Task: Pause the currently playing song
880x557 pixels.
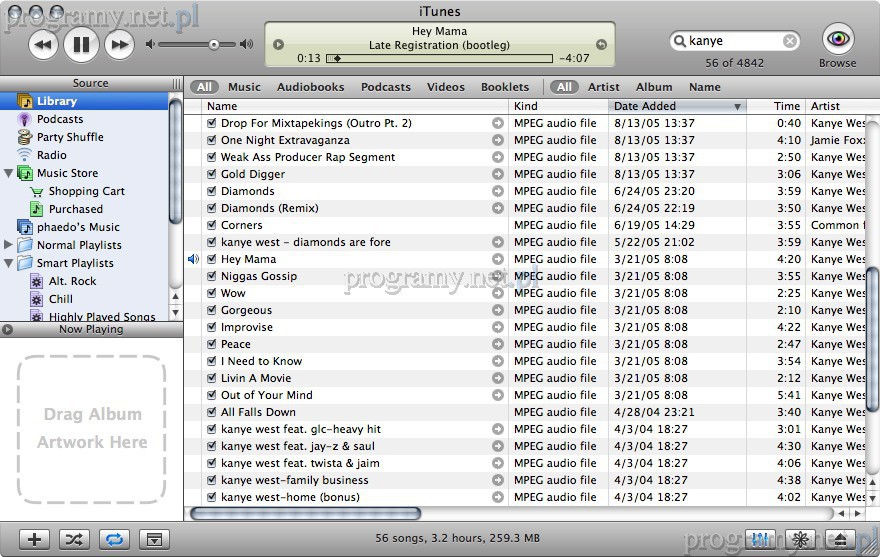Action: tap(81, 44)
